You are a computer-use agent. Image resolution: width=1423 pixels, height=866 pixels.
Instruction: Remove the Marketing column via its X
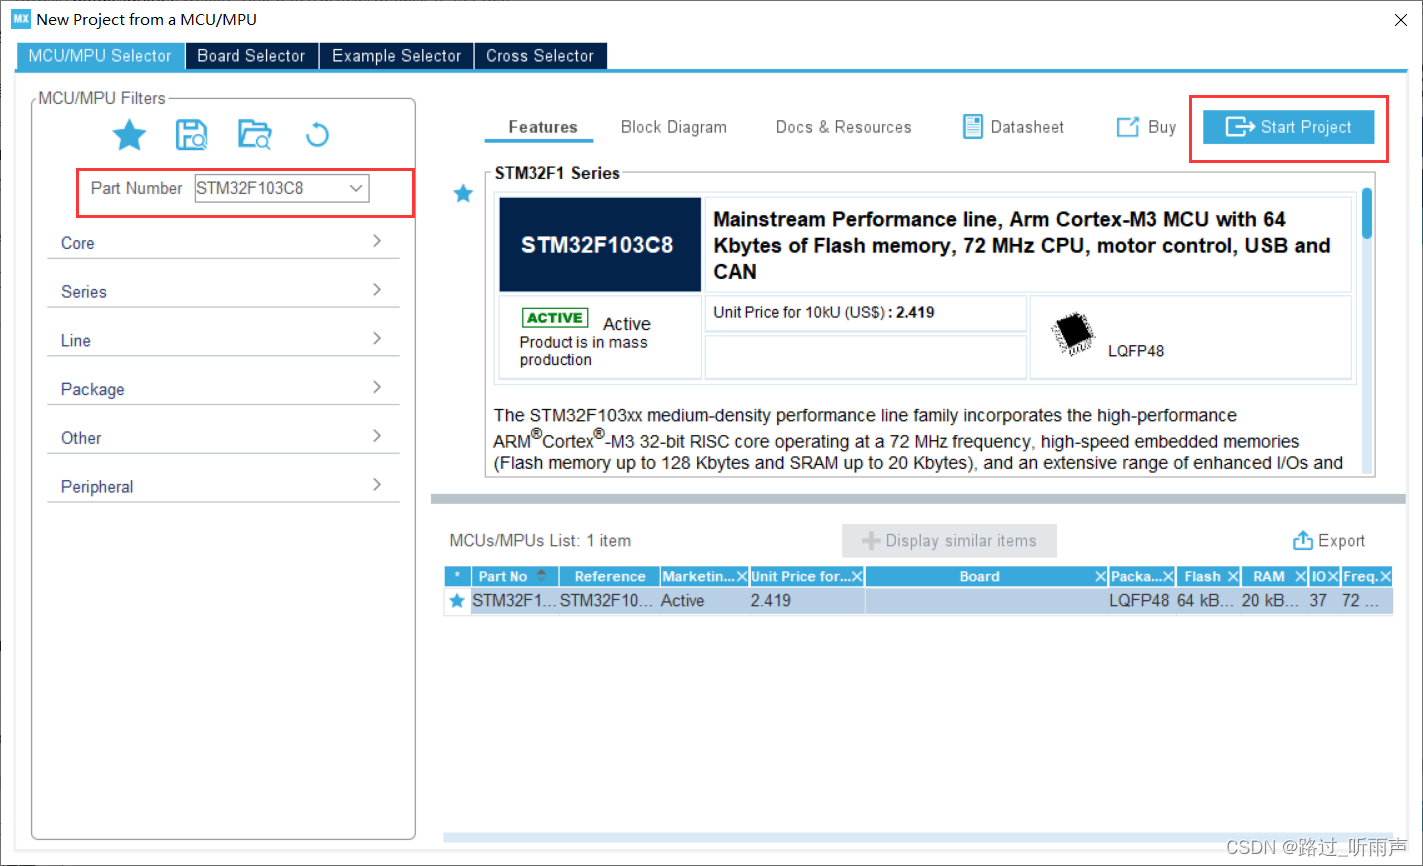(742, 577)
